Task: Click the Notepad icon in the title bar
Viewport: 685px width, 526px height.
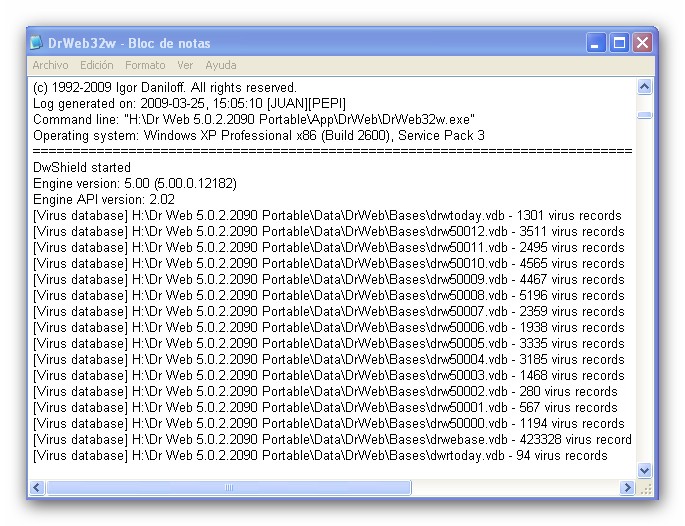Action: 38,43
